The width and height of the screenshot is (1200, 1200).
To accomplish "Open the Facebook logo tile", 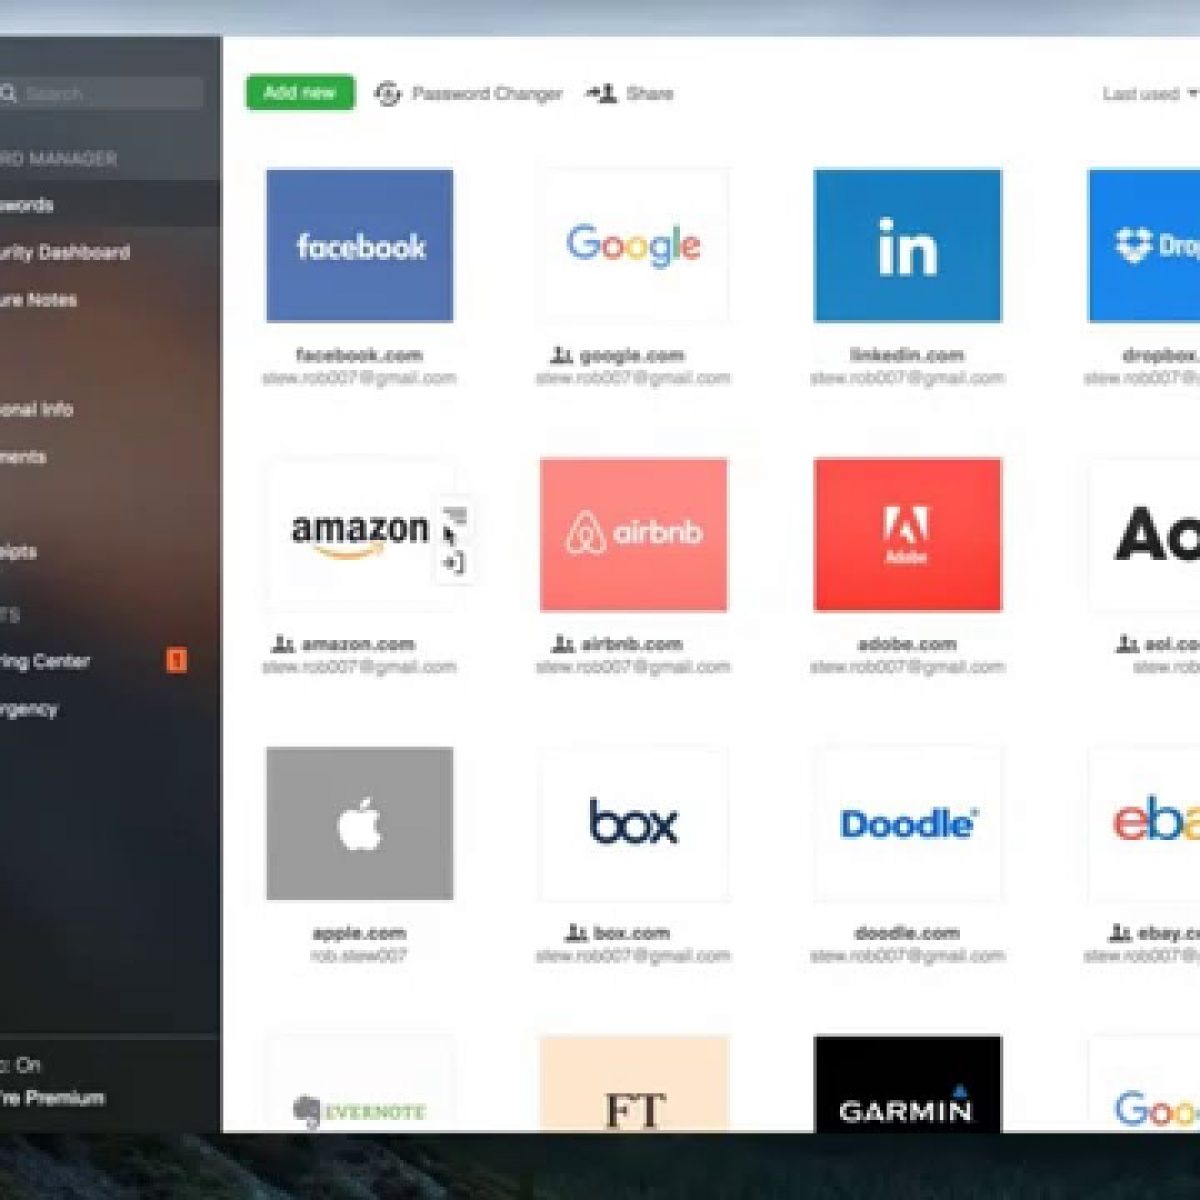I will point(360,246).
